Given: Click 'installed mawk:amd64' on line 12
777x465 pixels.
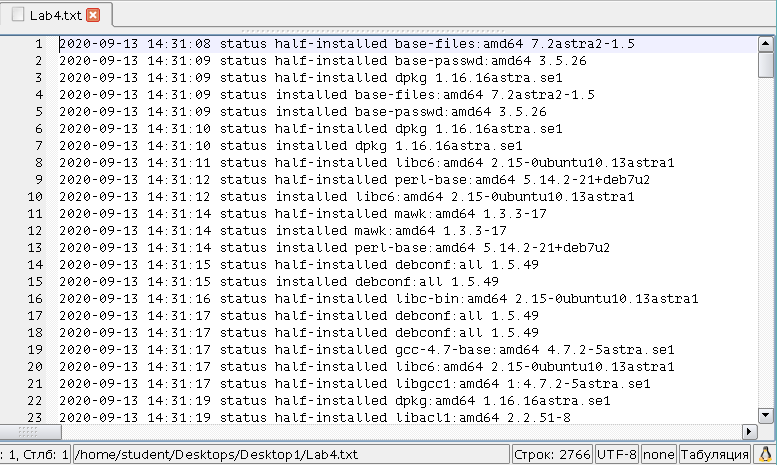Looking at the screenshot, I should [x=355, y=231].
